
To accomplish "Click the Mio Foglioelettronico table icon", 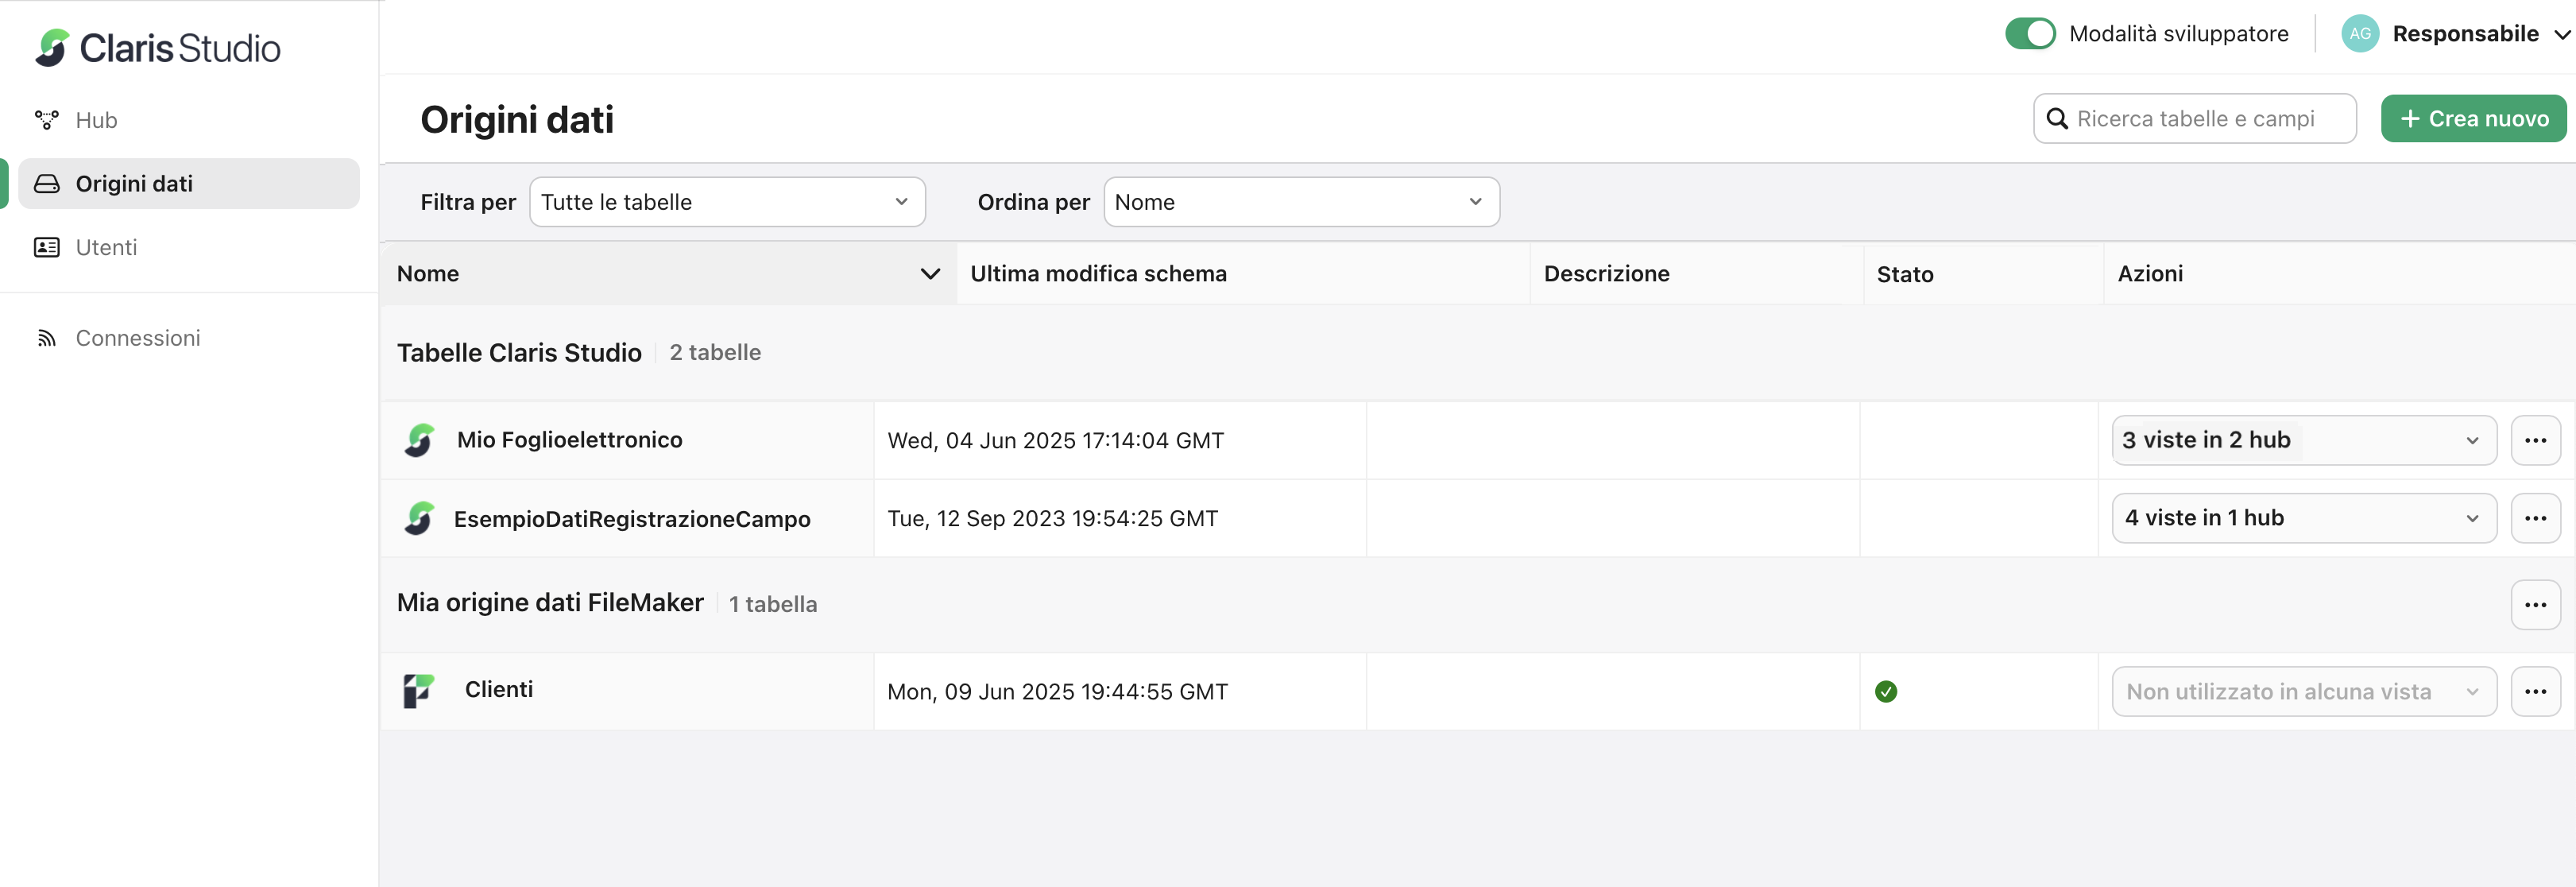I will tap(420, 440).
